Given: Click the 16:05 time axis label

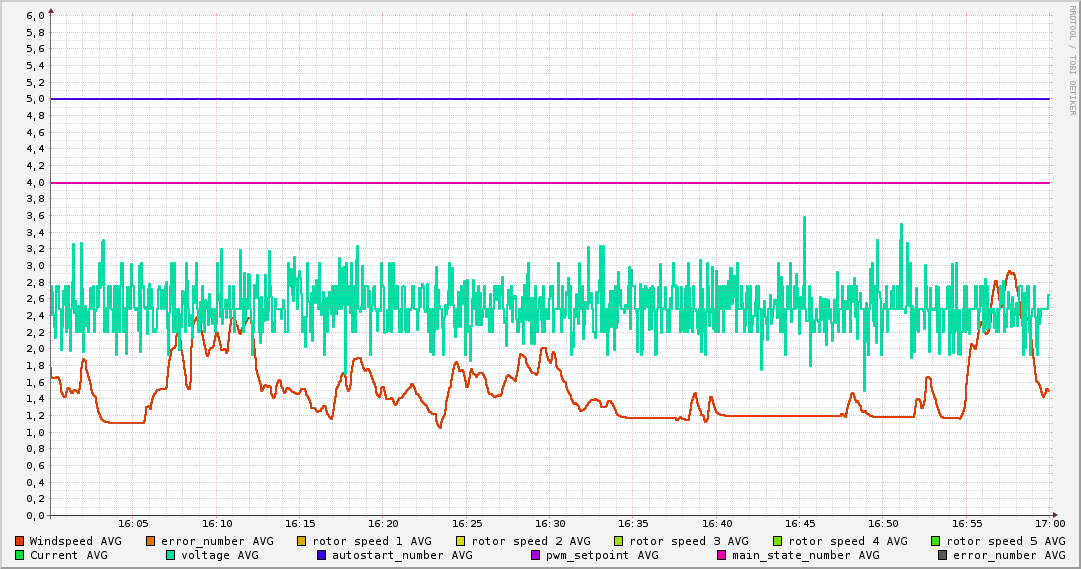Looking at the screenshot, I should point(134,523).
